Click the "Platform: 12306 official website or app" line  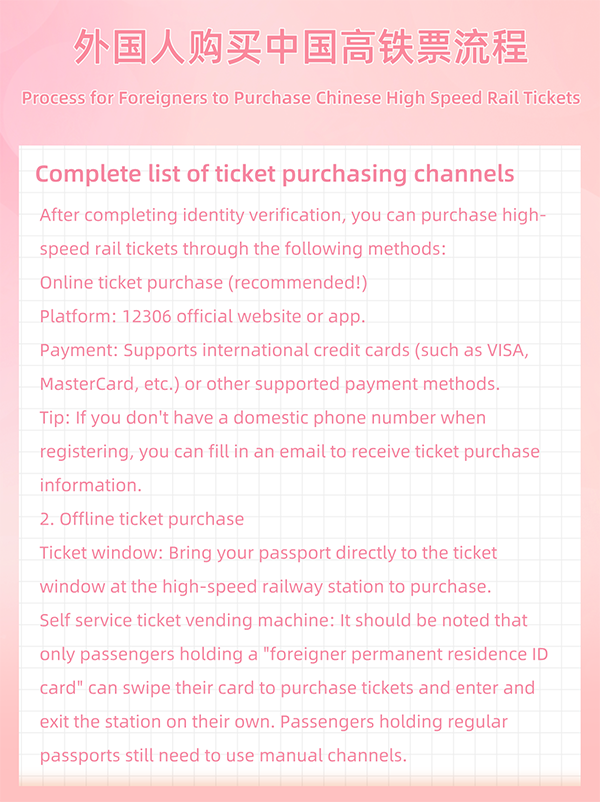coord(203,317)
